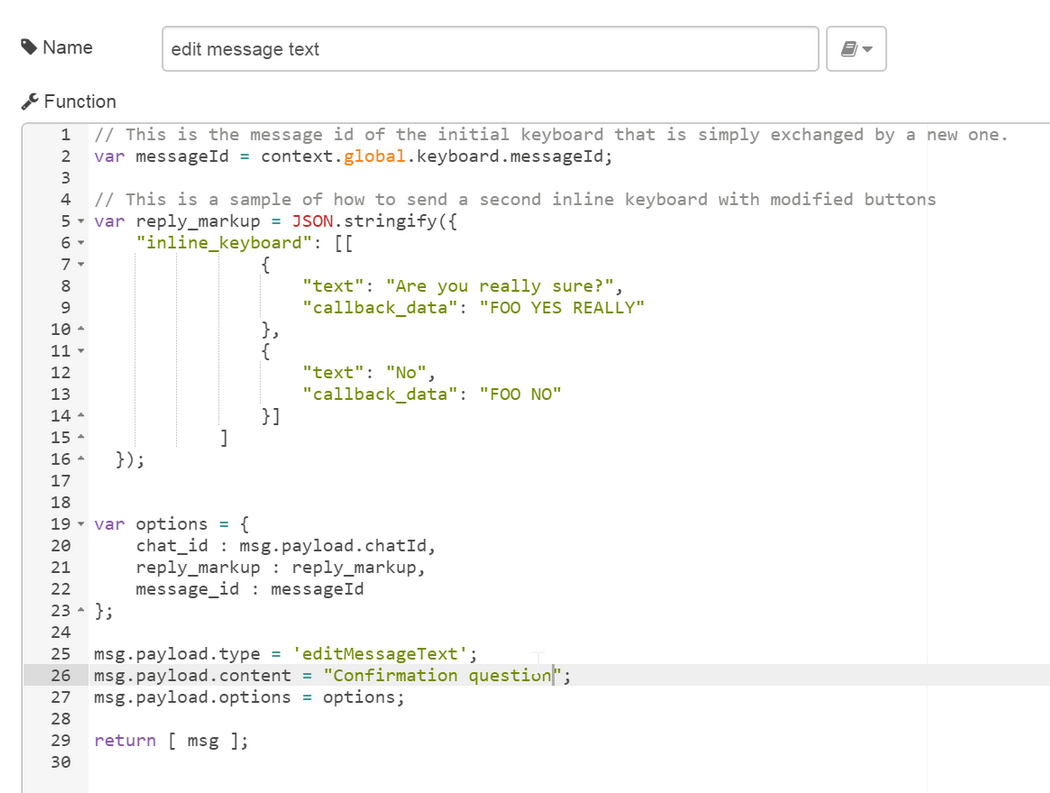Click line number 1 in the gutter
The width and height of the screenshot is (1050, 793).
point(65,135)
